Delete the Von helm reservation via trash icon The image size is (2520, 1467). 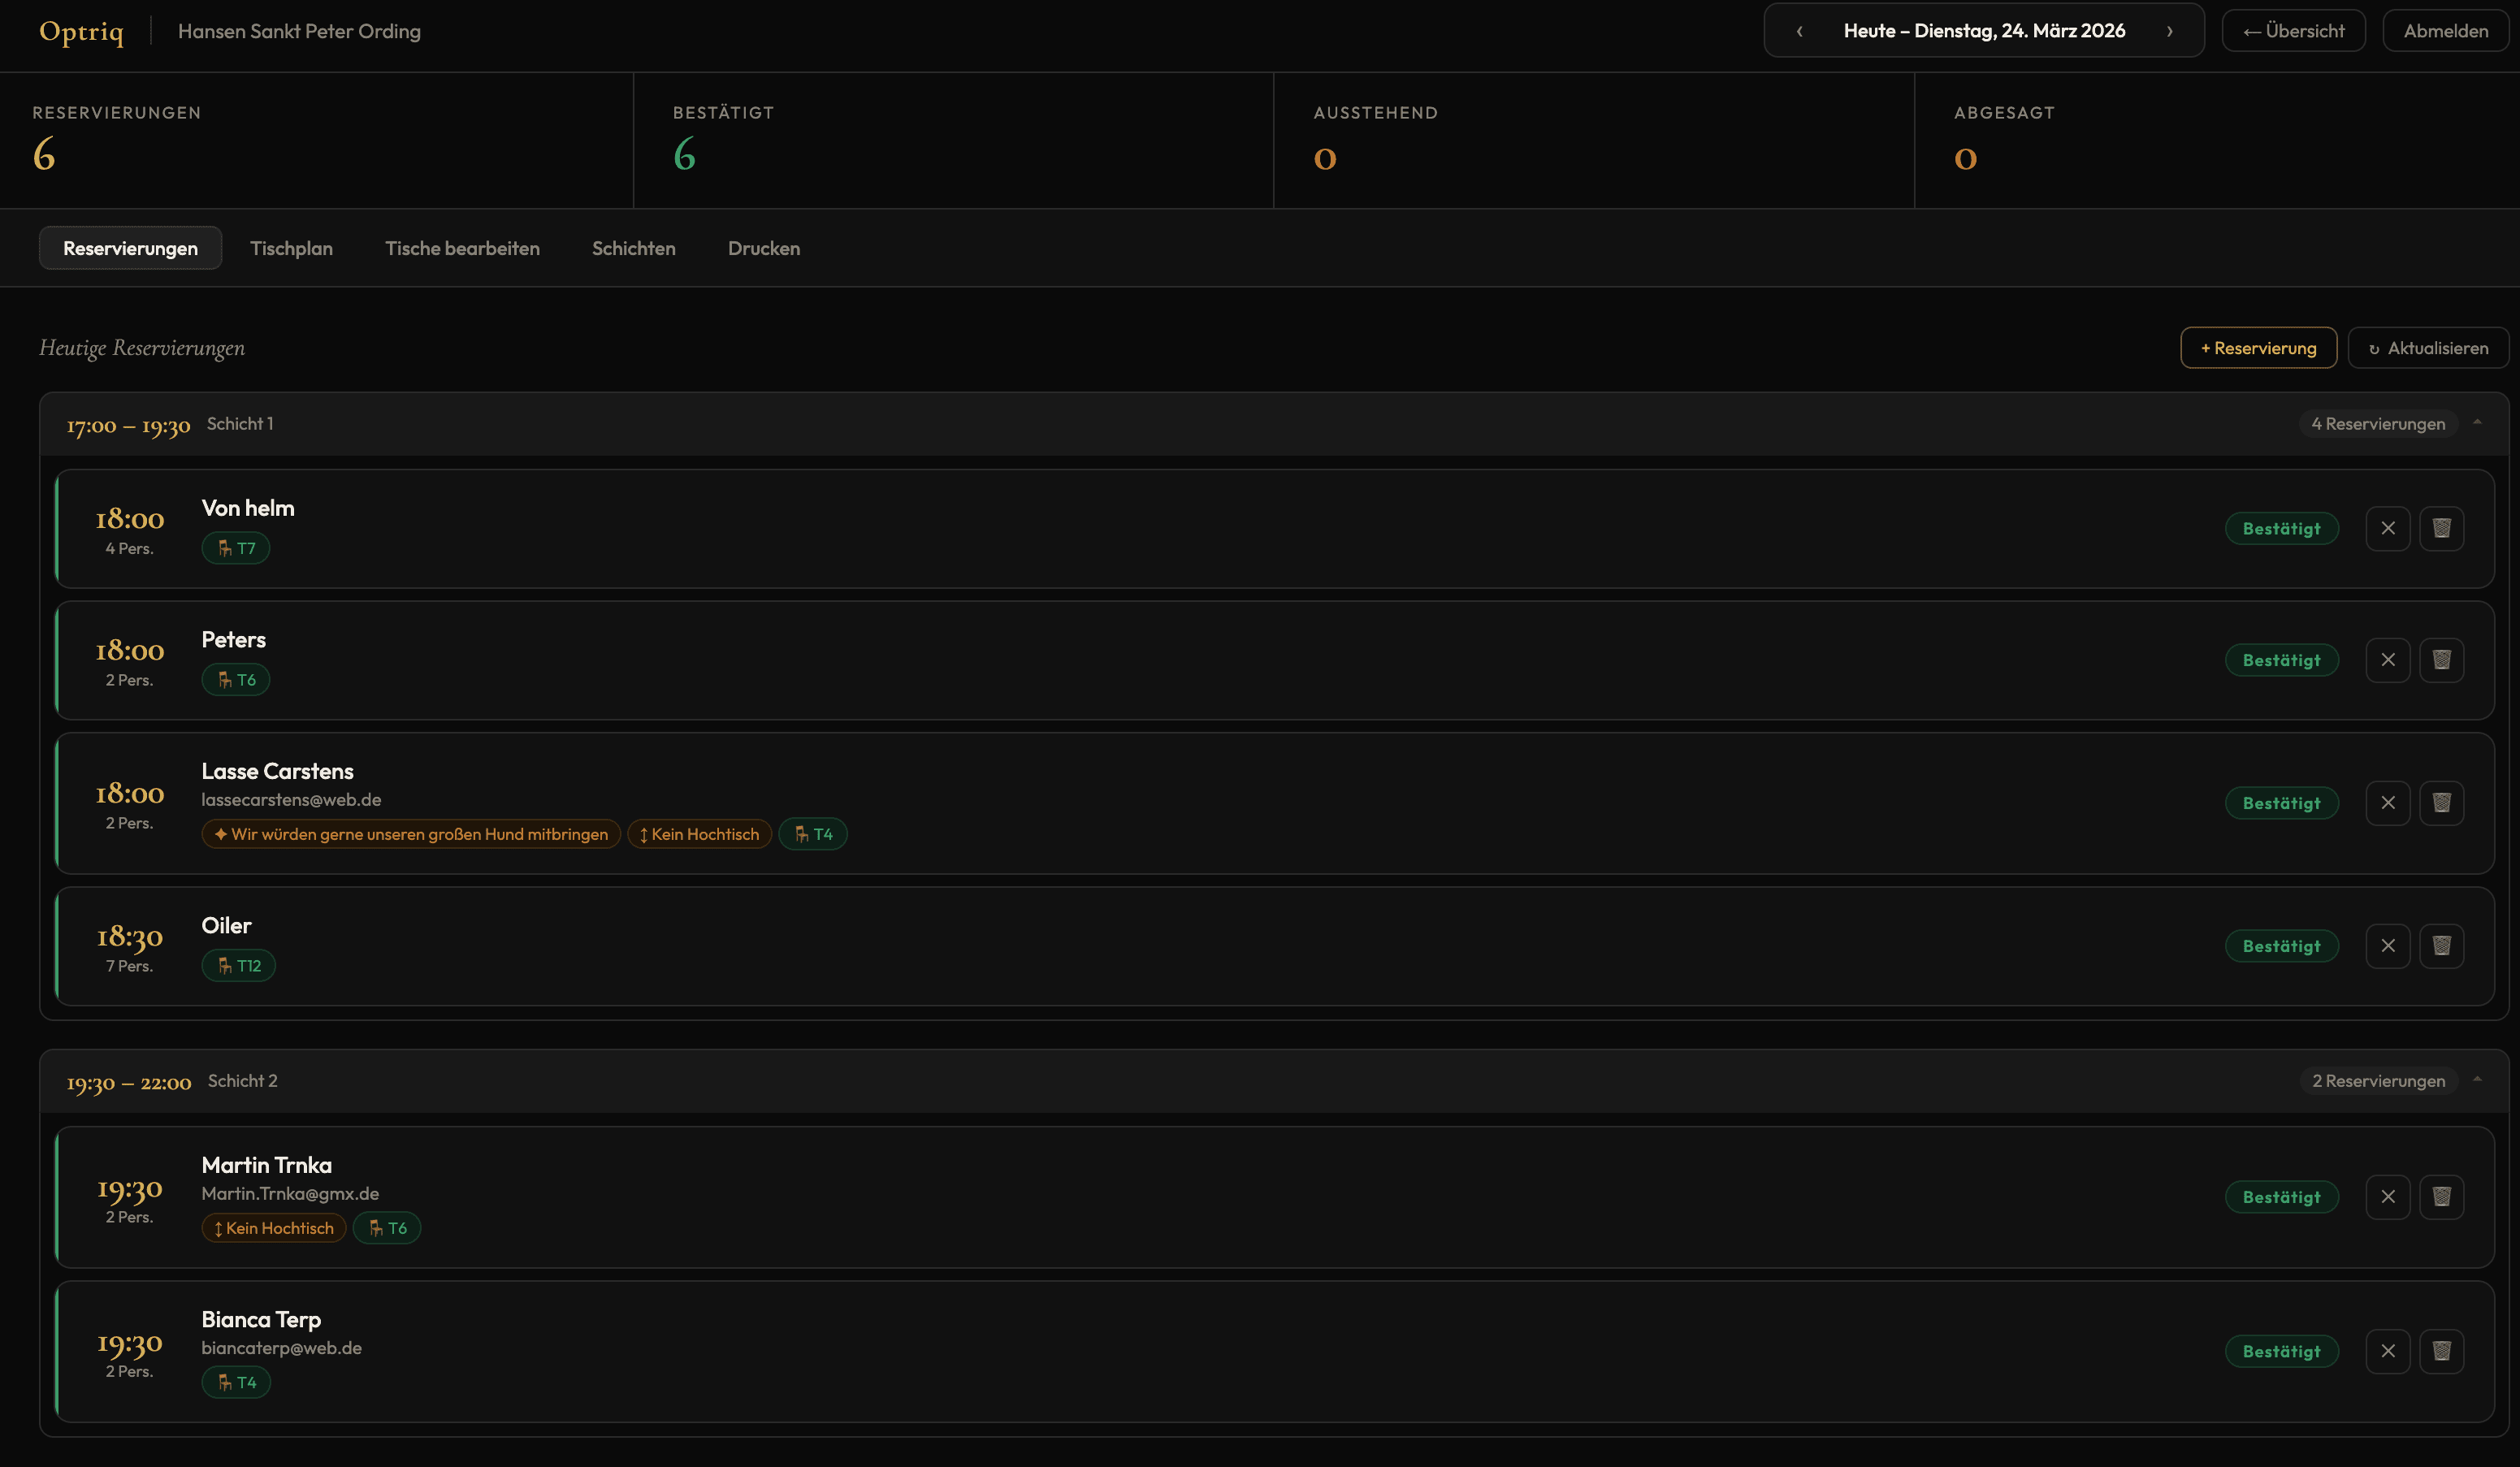(2442, 528)
